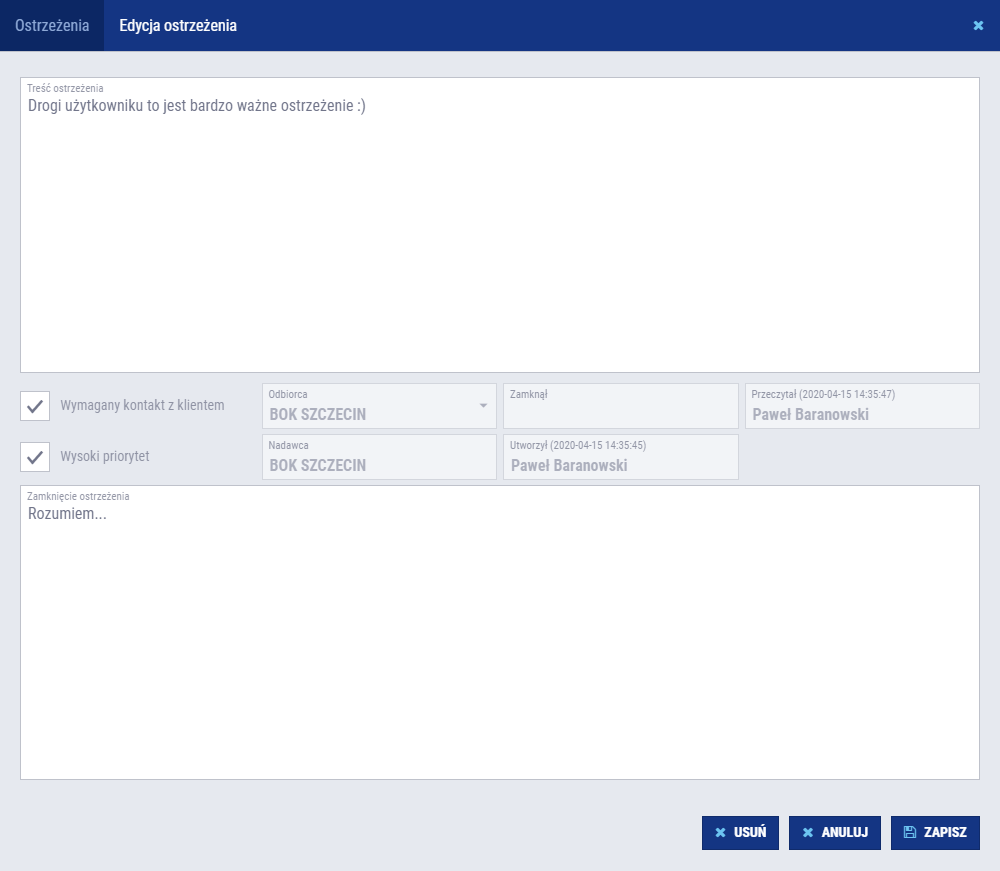Click into the Zamknięcie ostrzeżenia text area

(x=500, y=640)
